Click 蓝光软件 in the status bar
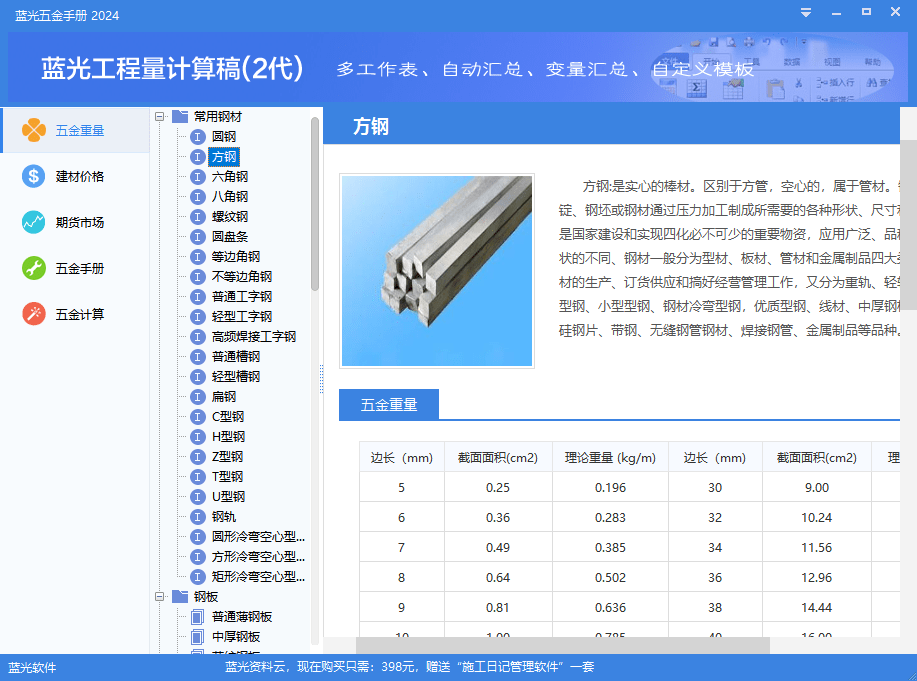 pos(30,667)
